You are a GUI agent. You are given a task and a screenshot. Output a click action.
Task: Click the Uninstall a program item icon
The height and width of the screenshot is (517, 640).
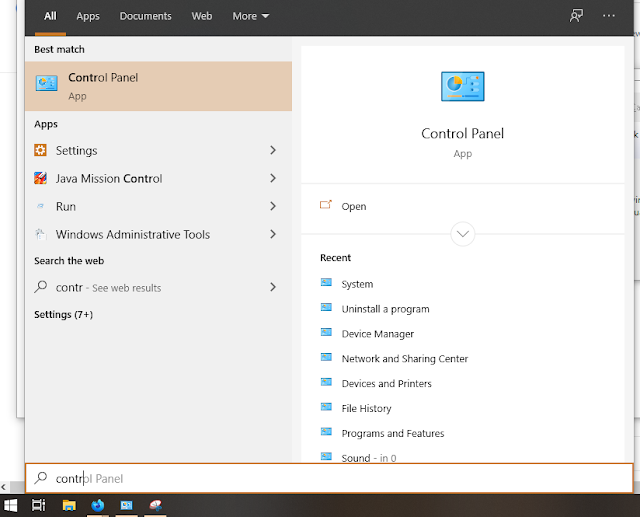pos(326,307)
